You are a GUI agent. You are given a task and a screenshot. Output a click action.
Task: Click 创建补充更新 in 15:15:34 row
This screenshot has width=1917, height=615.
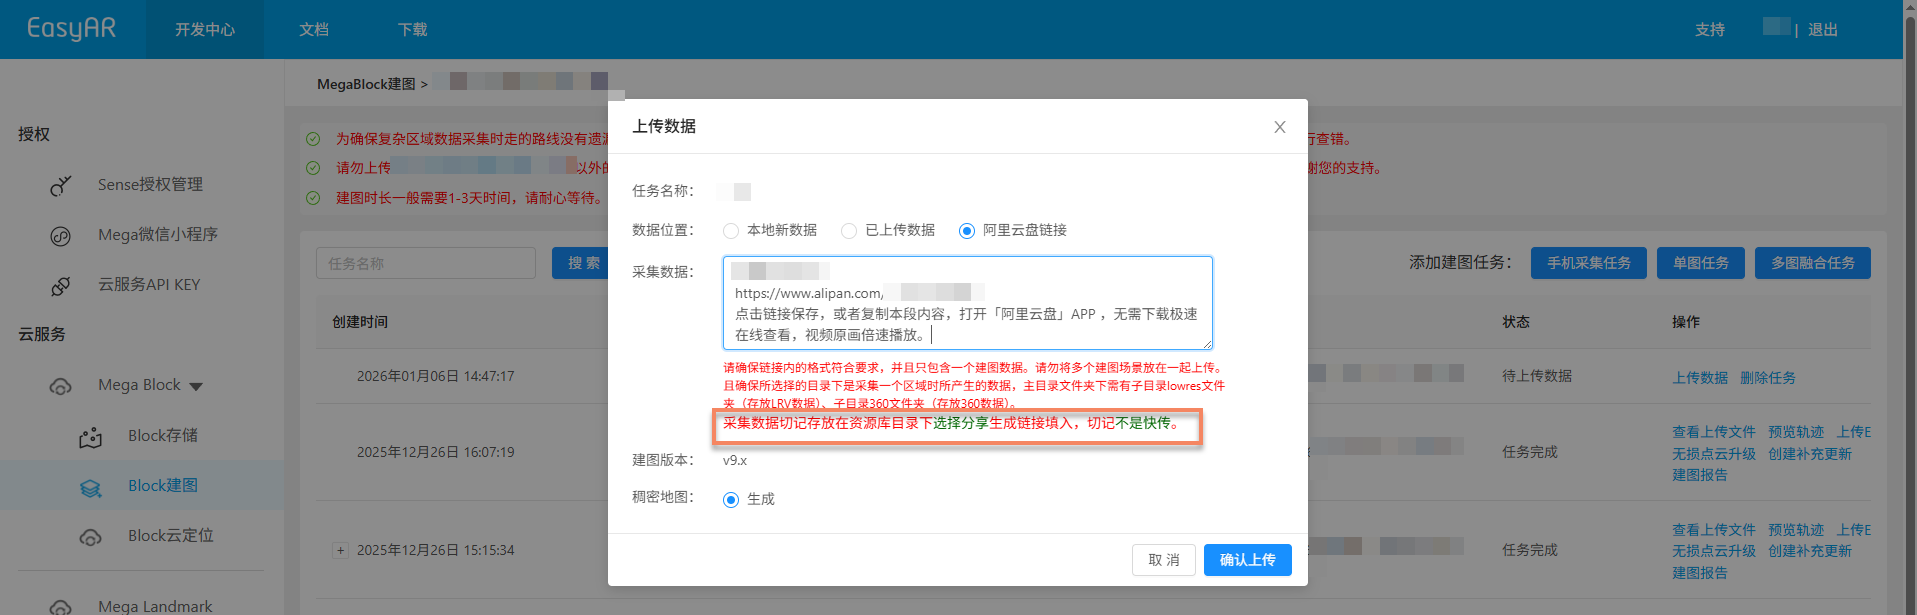click(1810, 551)
